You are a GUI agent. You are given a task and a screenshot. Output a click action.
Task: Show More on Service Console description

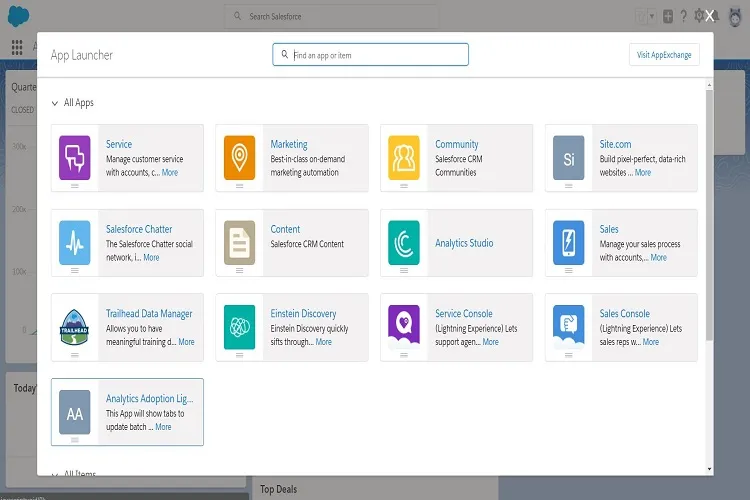click(x=490, y=342)
